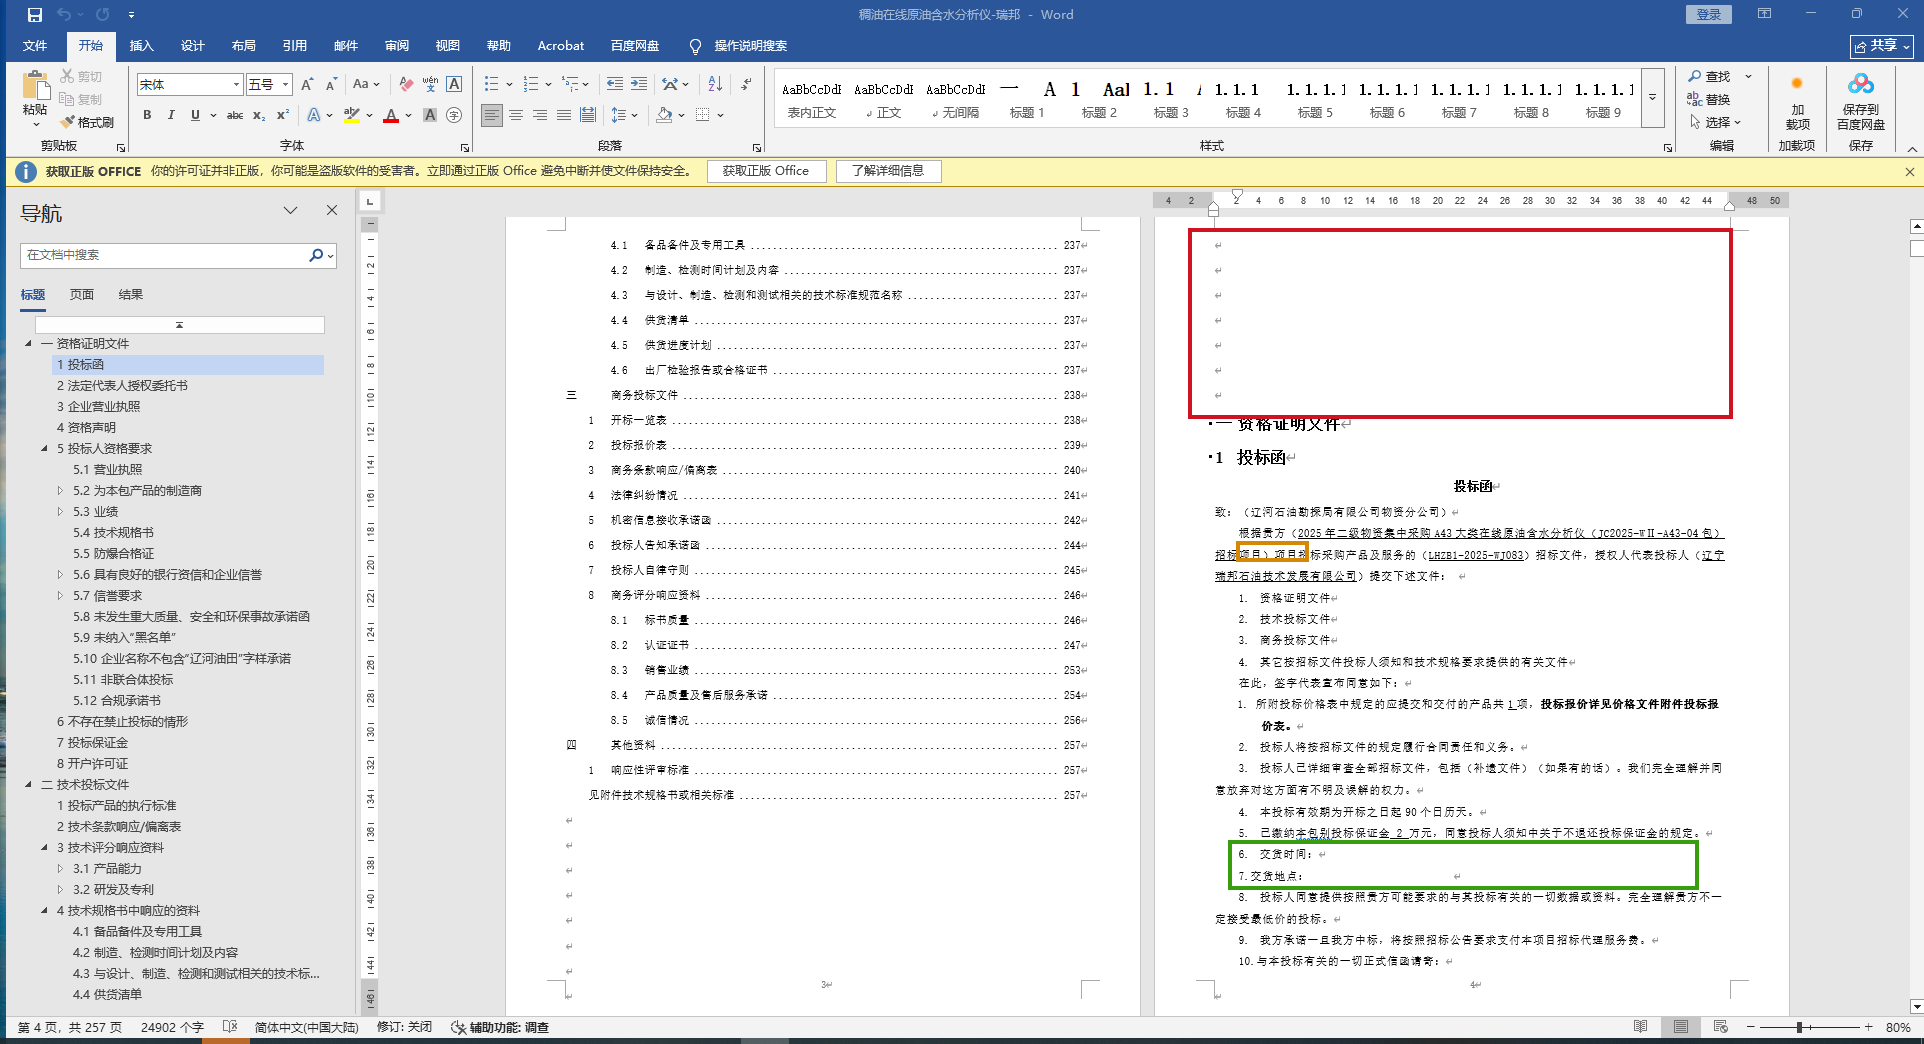1924x1044 pixels.
Task: Open the Change Case (Aa) dropdown
Action: 366,85
